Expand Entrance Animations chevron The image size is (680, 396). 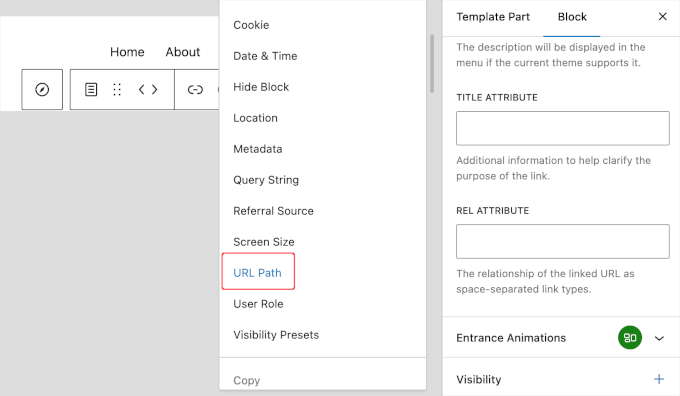(659, 338)
